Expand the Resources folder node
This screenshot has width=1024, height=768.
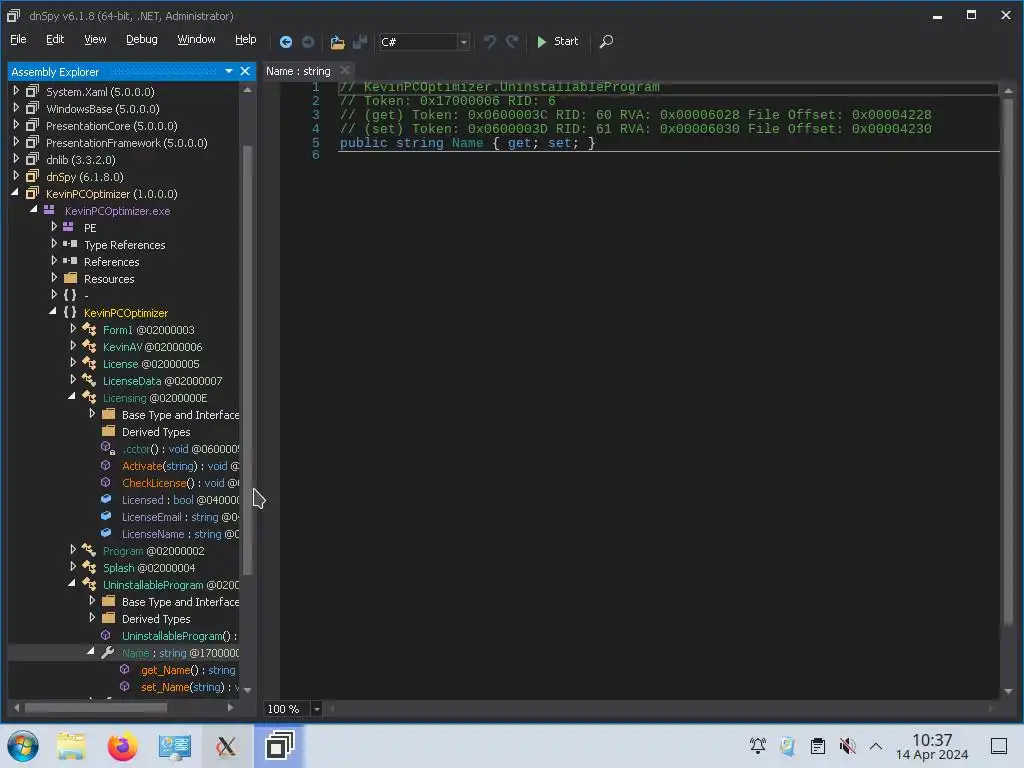point(54,278)
